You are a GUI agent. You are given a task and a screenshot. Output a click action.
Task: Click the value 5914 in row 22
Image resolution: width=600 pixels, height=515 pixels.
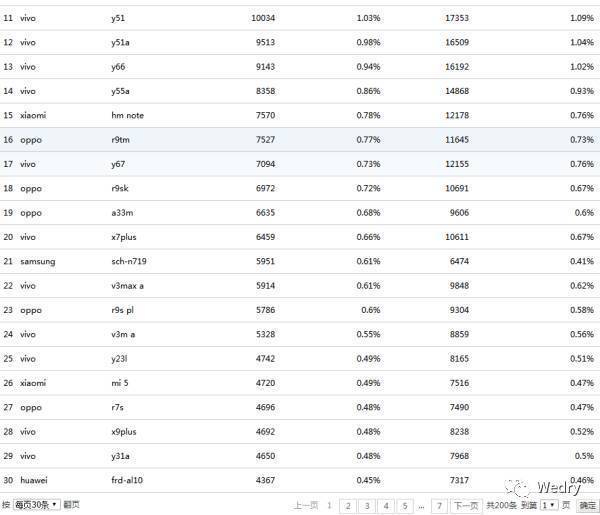click(x=265, y=286)
